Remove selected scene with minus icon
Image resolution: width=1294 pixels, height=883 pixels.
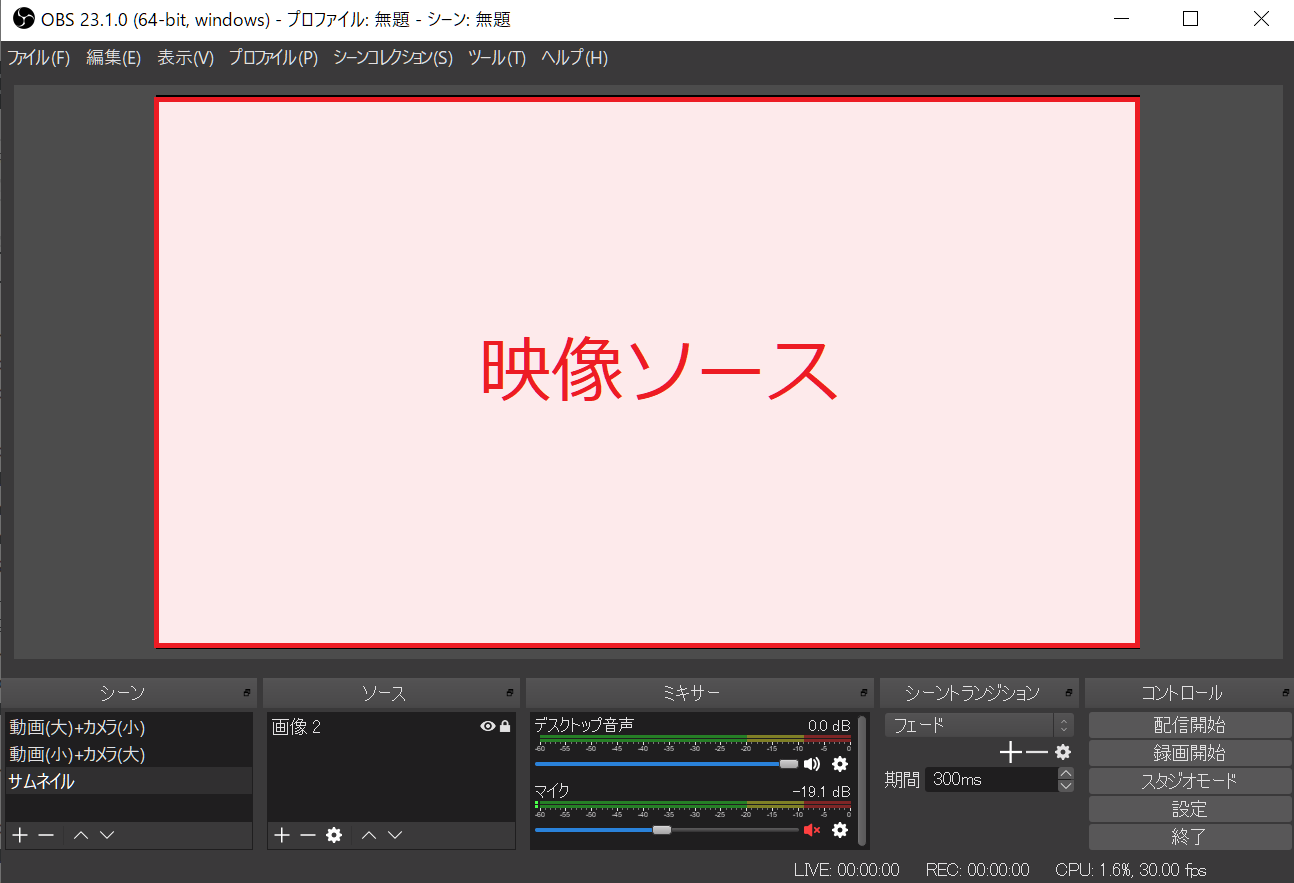[46, 835]
